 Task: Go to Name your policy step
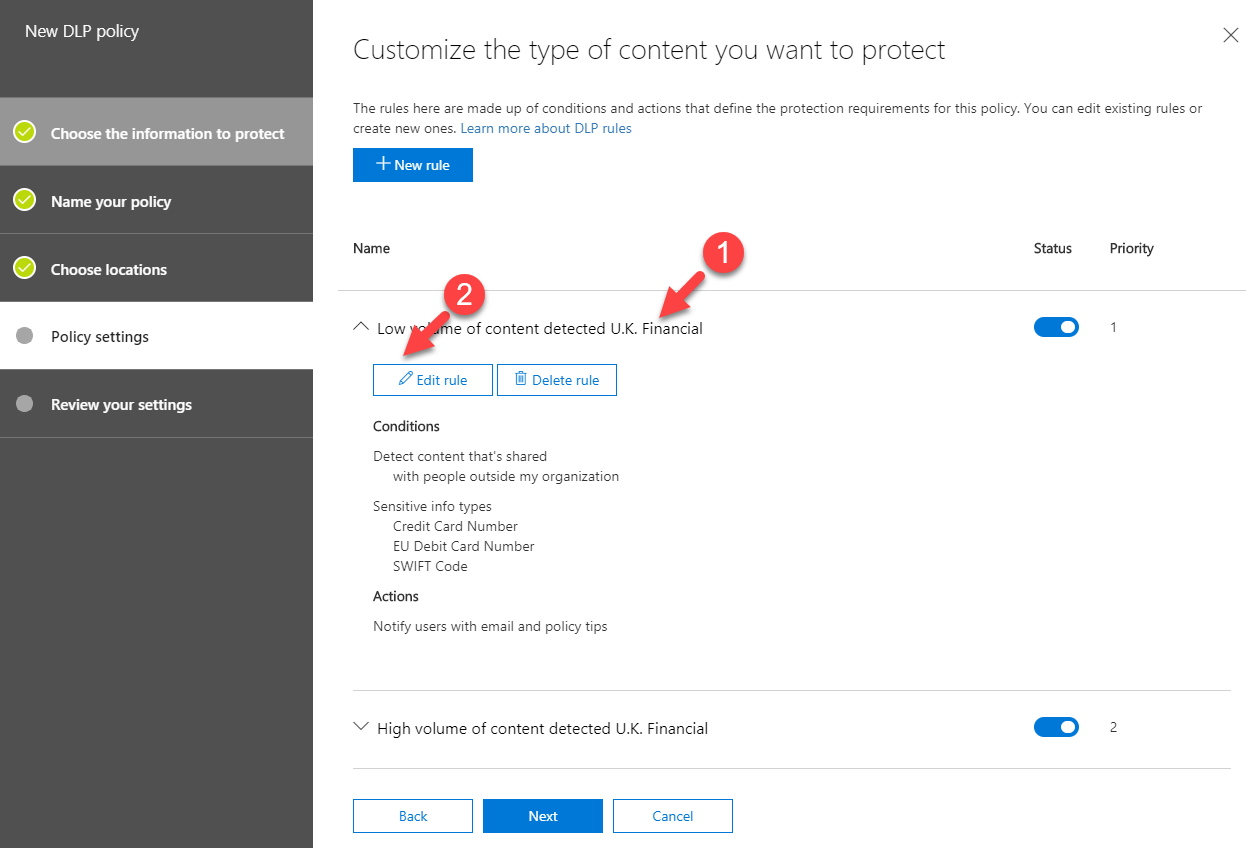click(156, 200)
